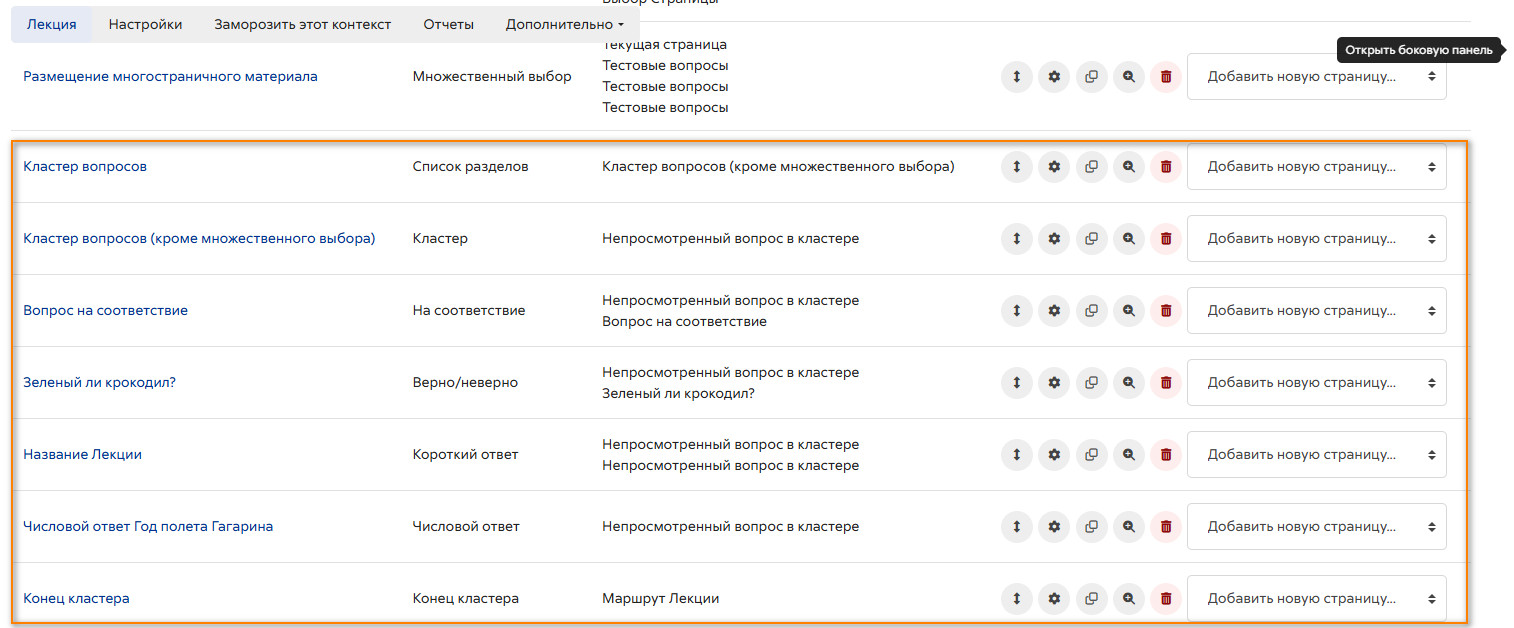This screenshot has width=1514, height=628.
Task: Open add-page dropdown in Конец кластера row
Action: [1316, 599]
